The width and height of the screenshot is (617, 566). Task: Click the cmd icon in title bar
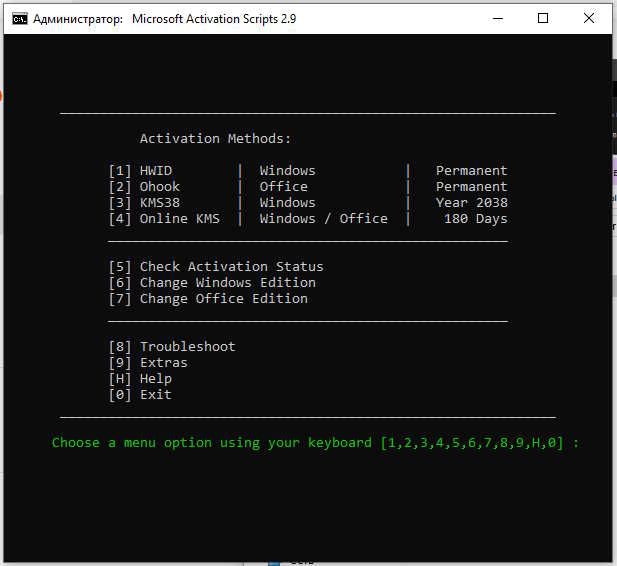[x=20, y=18]
